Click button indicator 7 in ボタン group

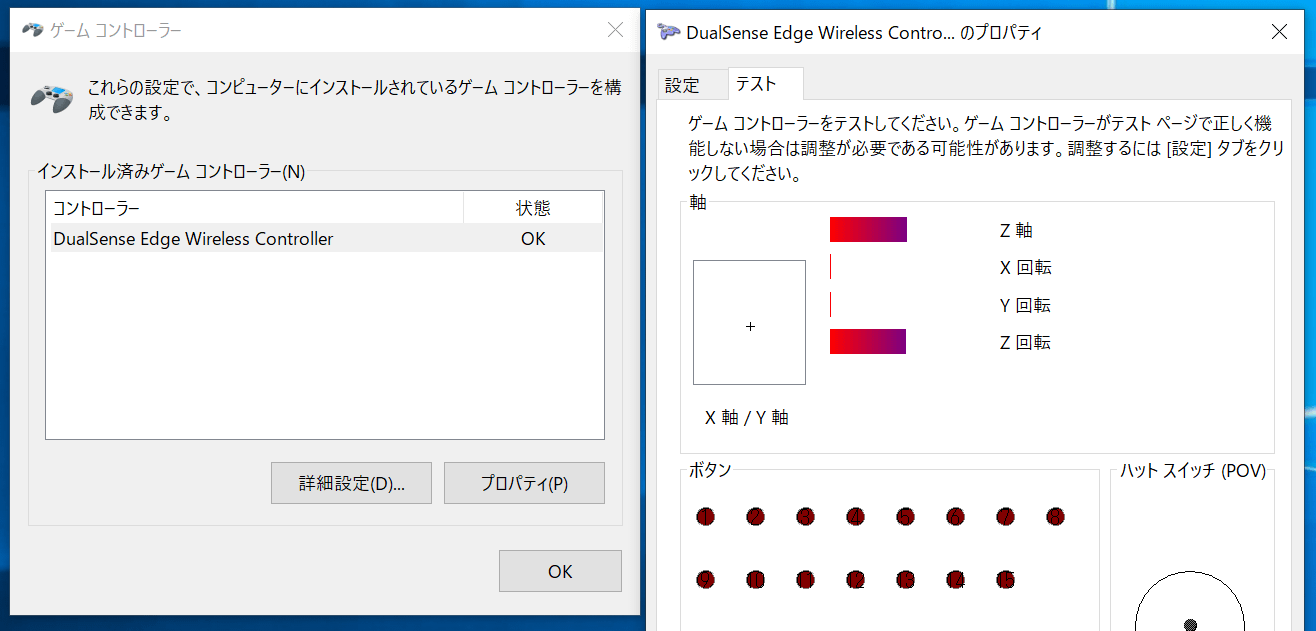pyautogui.click(x=1005, y=517)
